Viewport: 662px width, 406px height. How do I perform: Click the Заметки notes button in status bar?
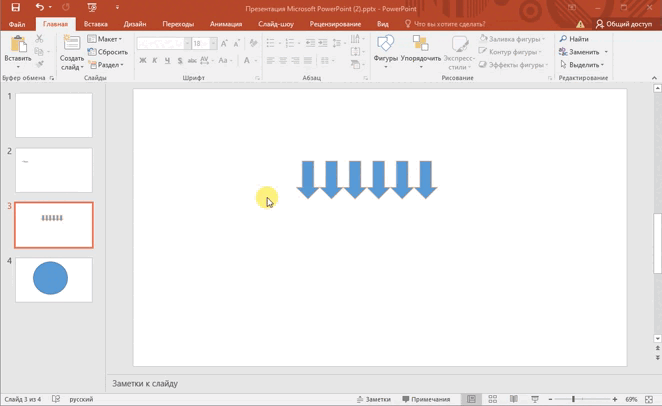(374, 399)
